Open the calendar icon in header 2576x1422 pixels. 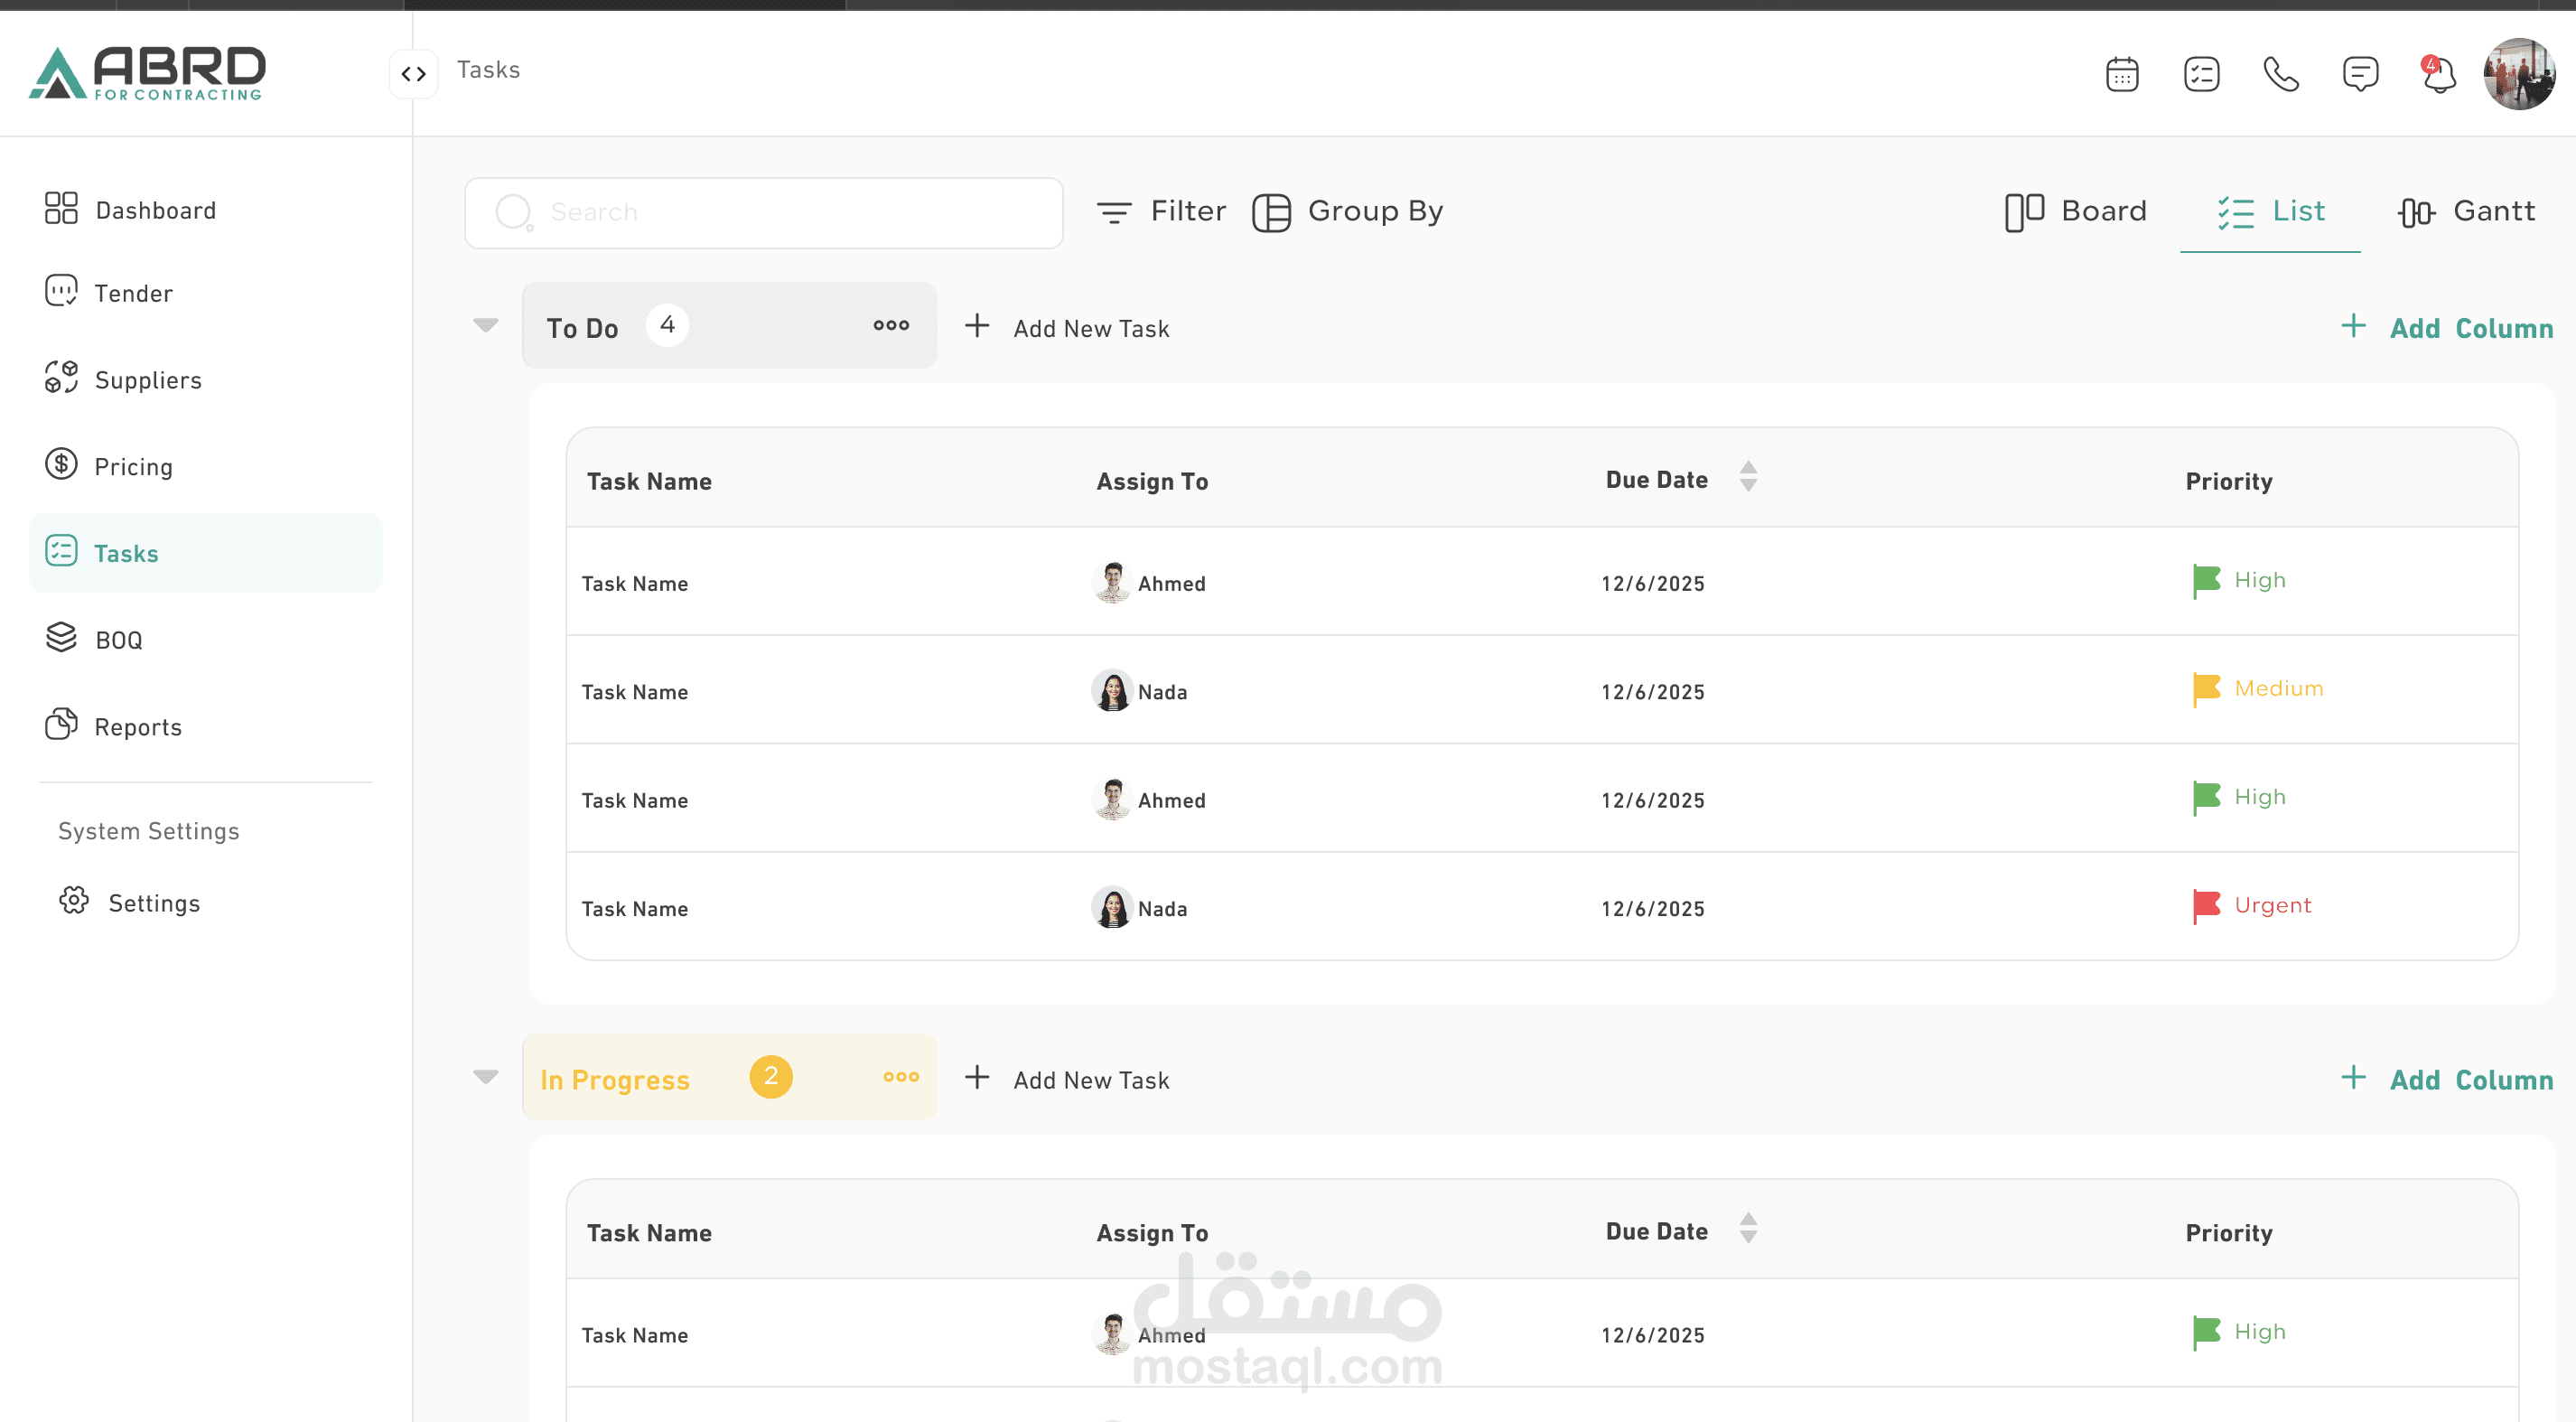point(2121,74)
